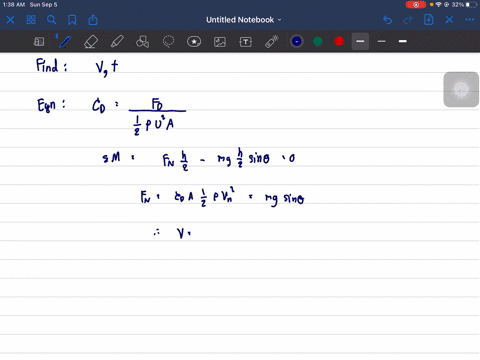Tap the battery indicator in status bar
Image resolution: width=480 pixels, height=360 pixels.
point(472,5)
